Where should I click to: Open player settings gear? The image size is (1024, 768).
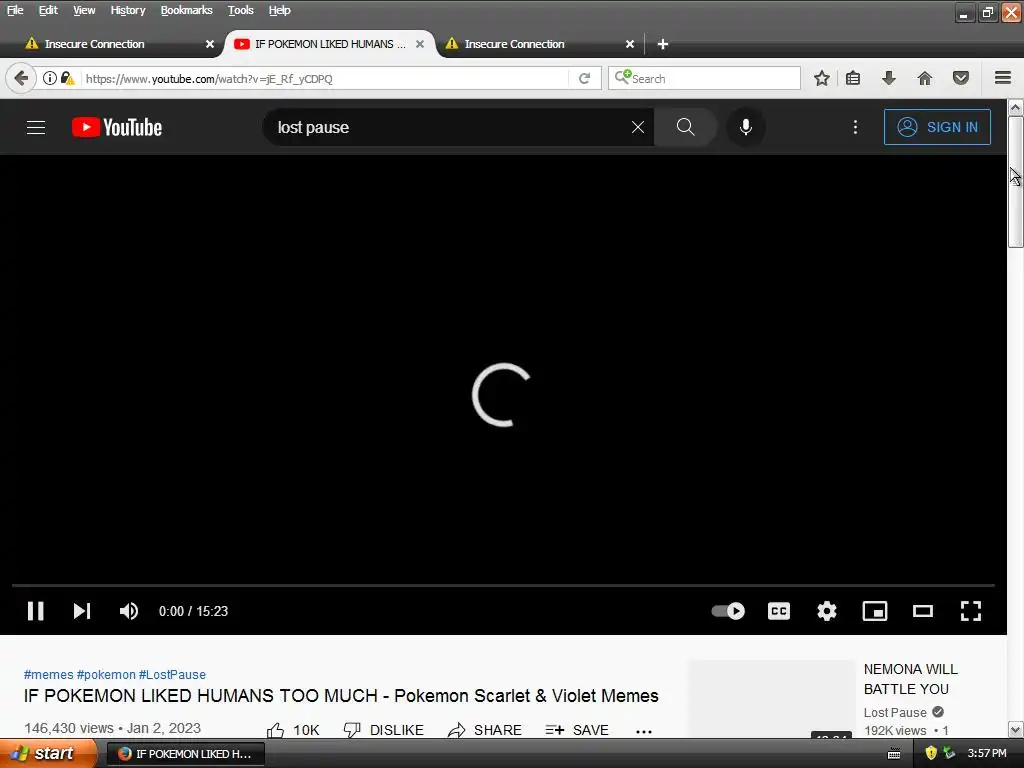[826, 611]
